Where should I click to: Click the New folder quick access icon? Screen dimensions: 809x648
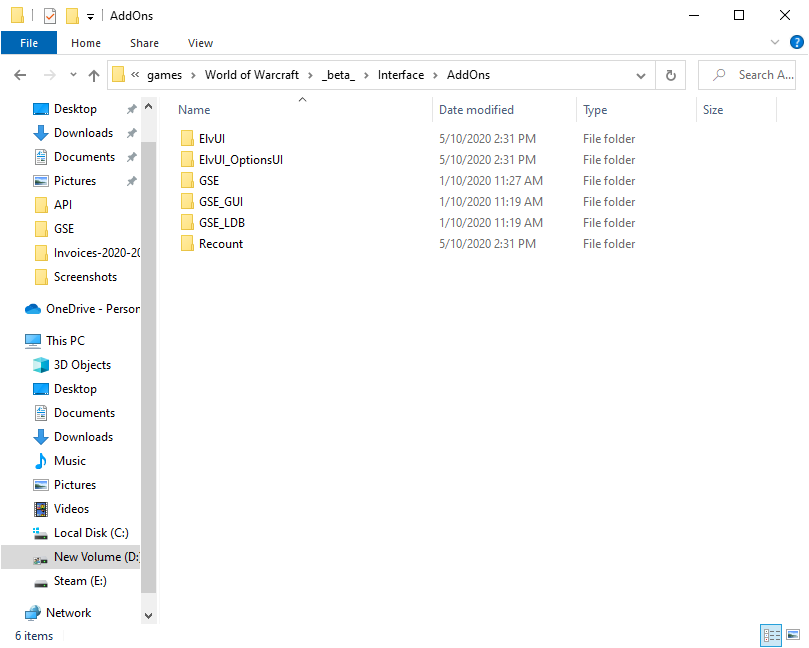(72, 16)
